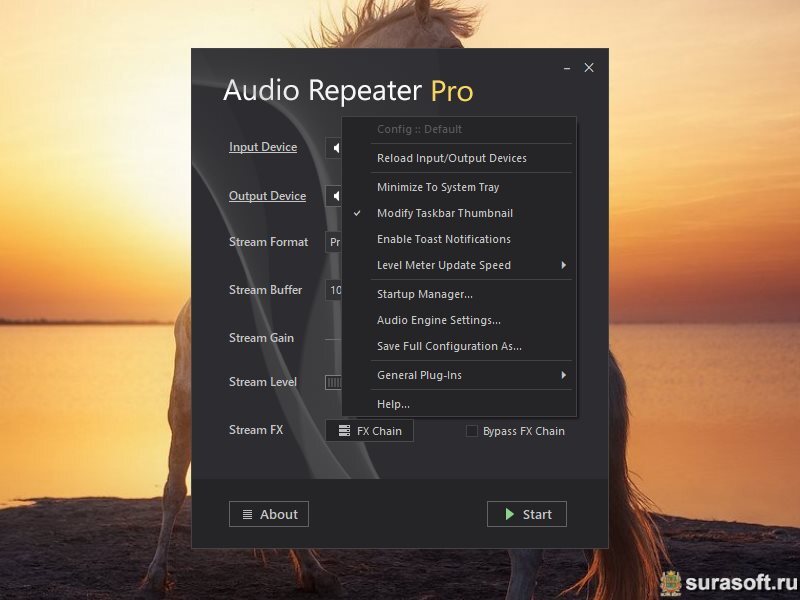Screen dimensions: 800x600
Task: Click the Output Device speaker icon
Action: (x=335, y=196)
